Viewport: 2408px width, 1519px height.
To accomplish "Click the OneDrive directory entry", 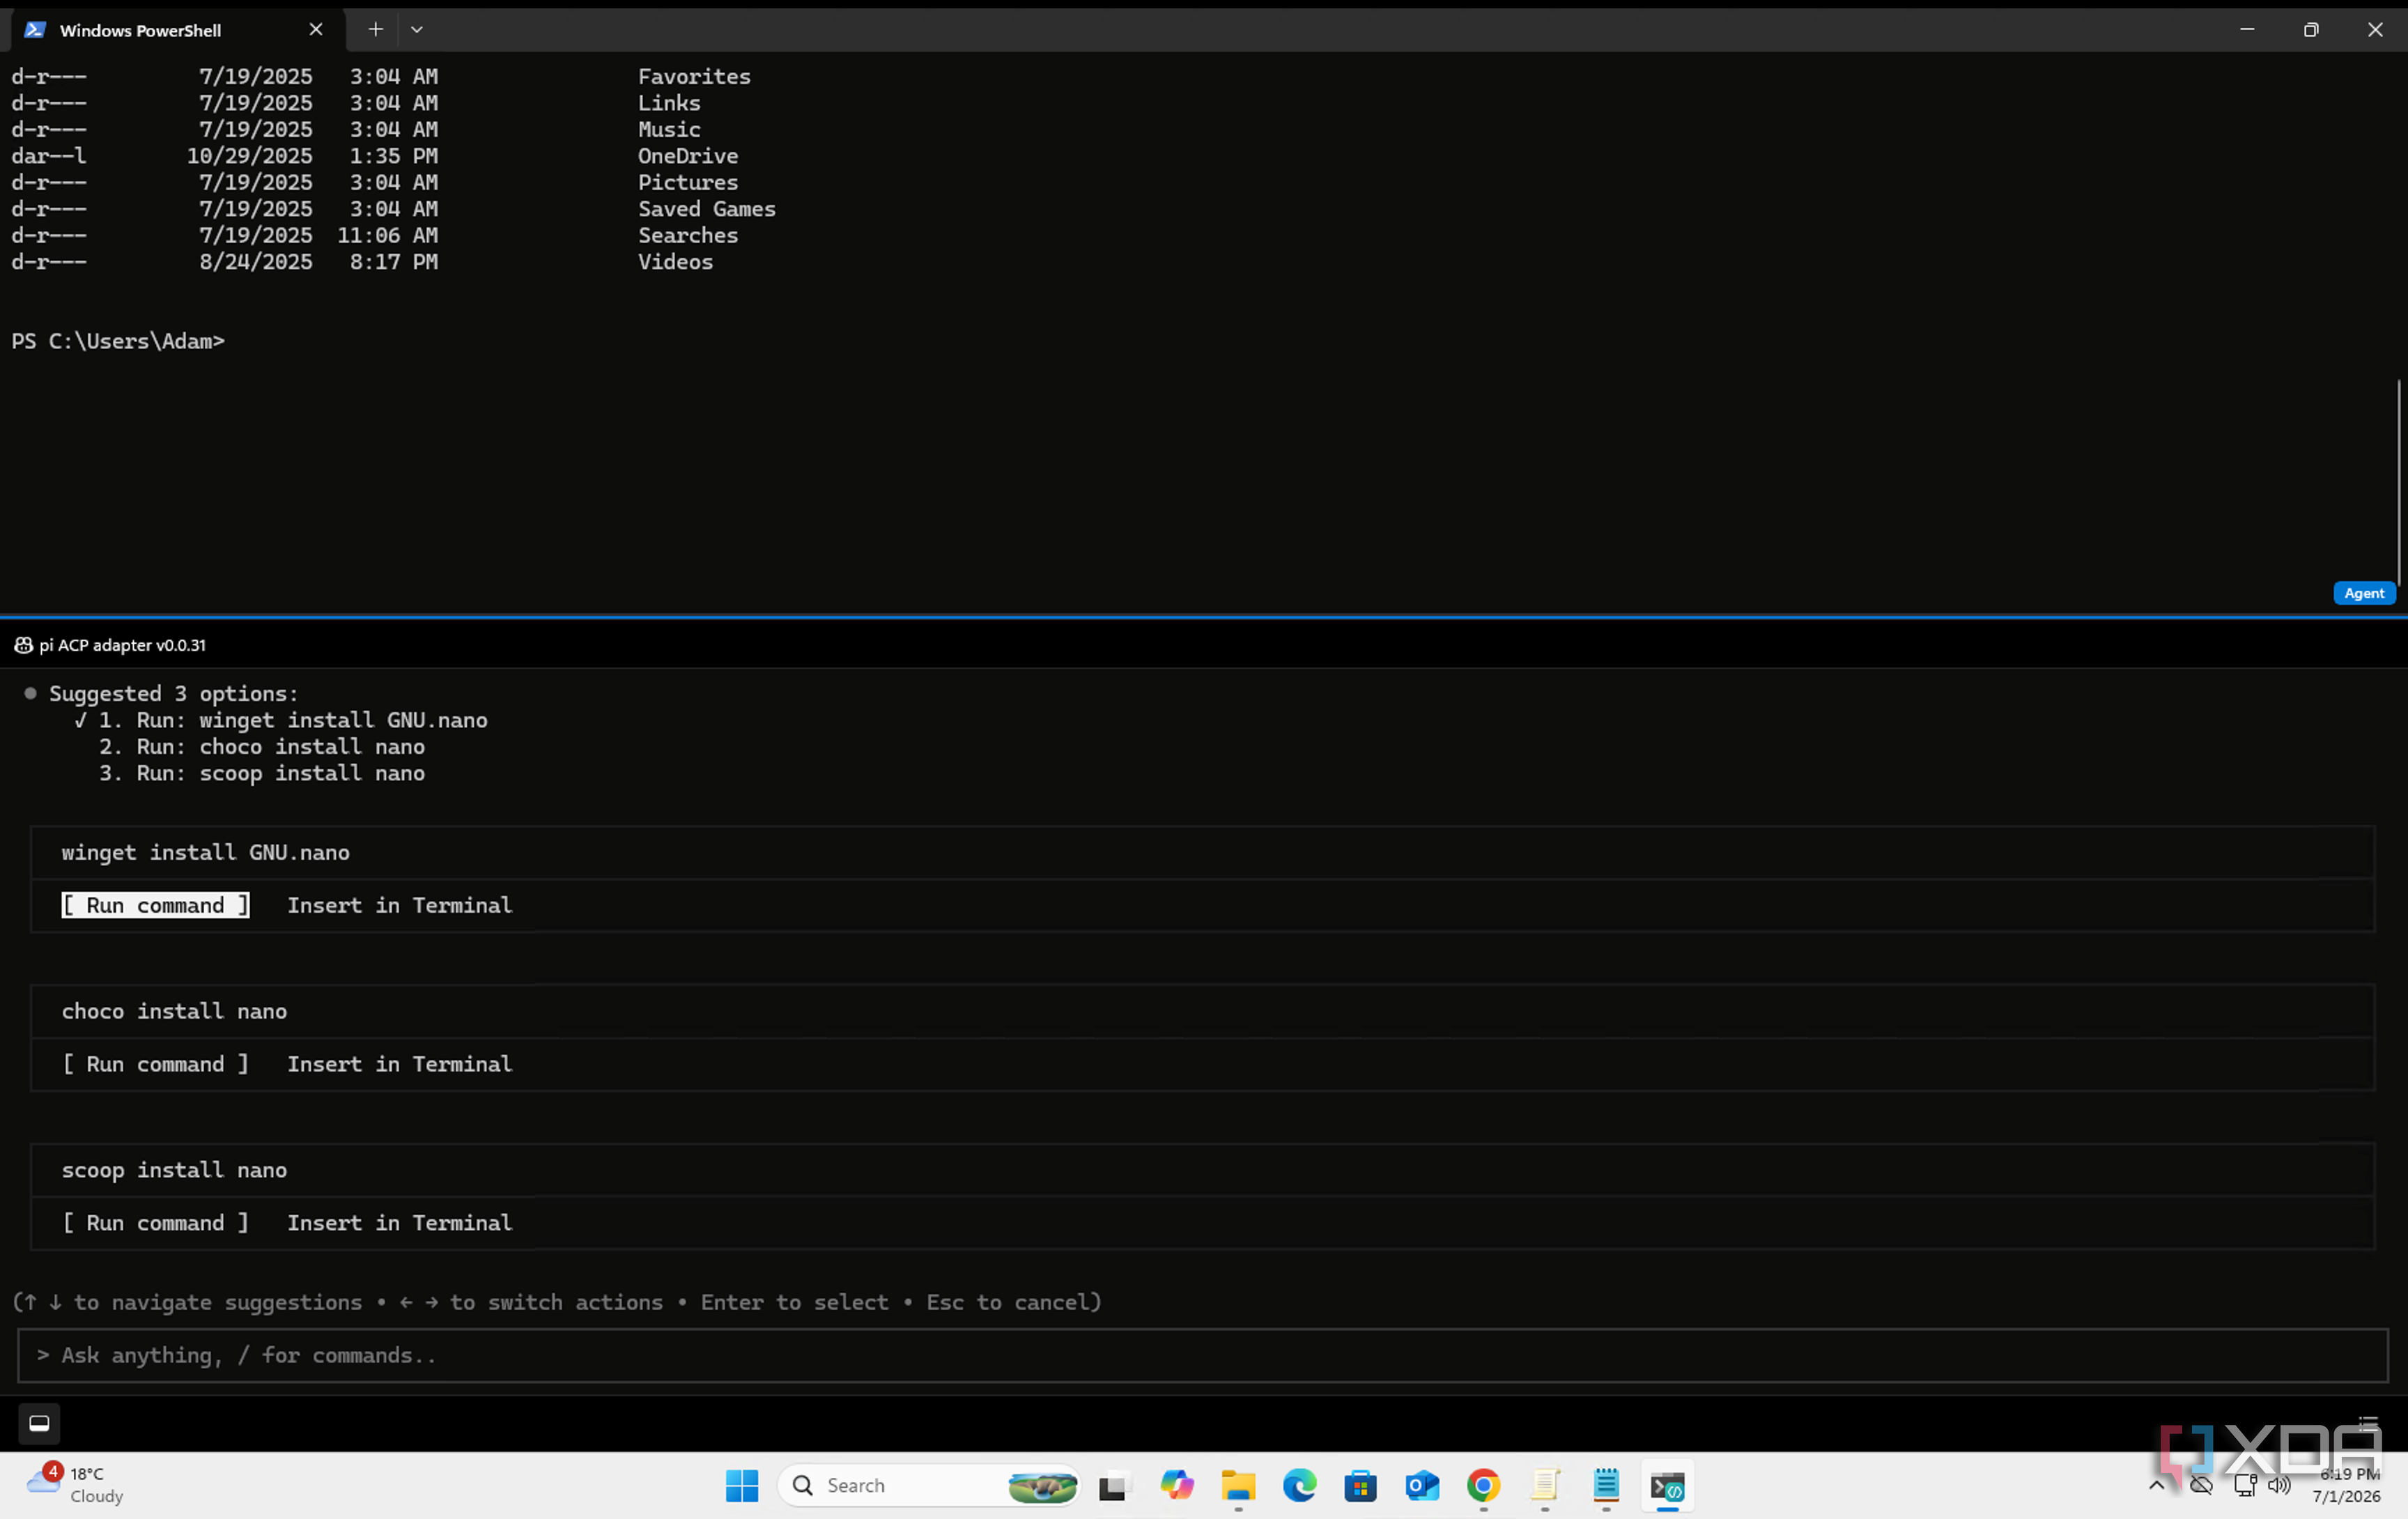I will pyautogui.click(x=688, y=156).
